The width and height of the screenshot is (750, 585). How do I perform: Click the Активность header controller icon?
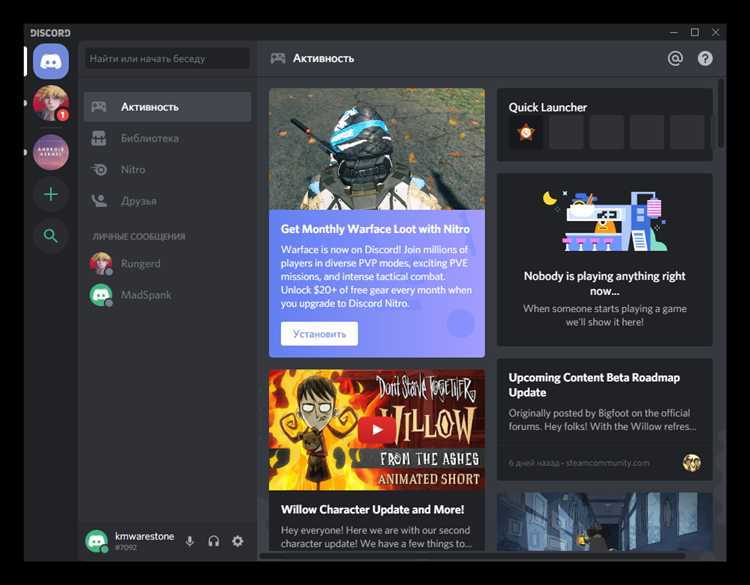(x=278, y=58)
